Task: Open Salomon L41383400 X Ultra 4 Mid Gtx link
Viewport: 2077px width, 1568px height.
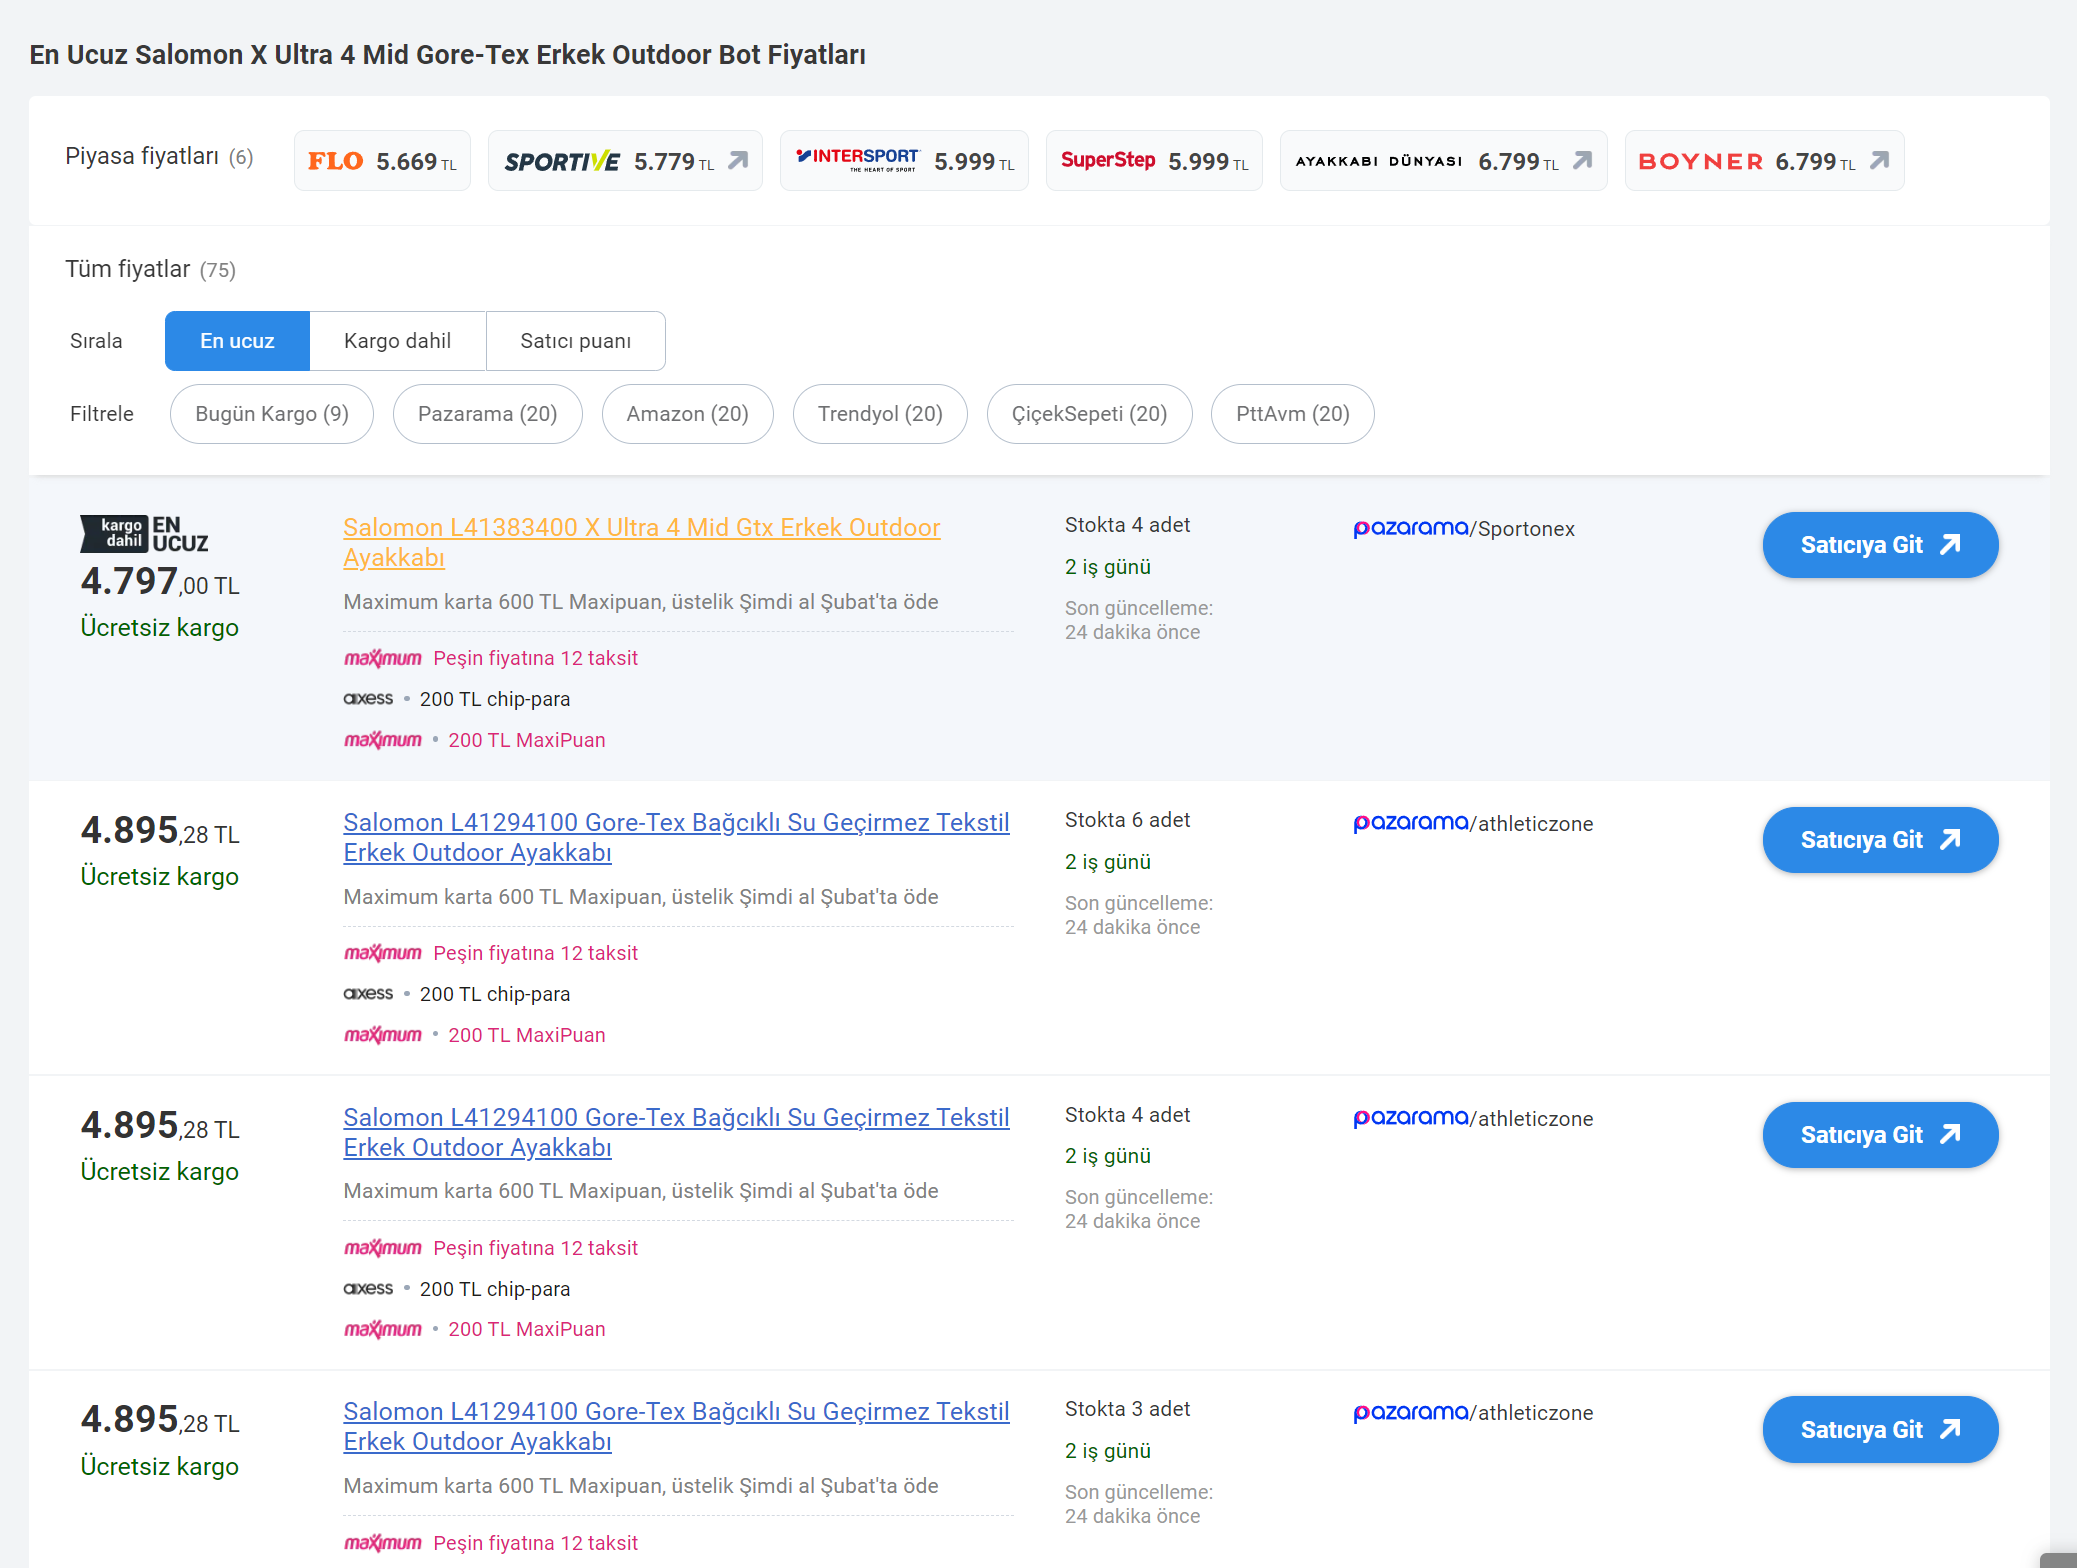Action: tap(642, 542)
